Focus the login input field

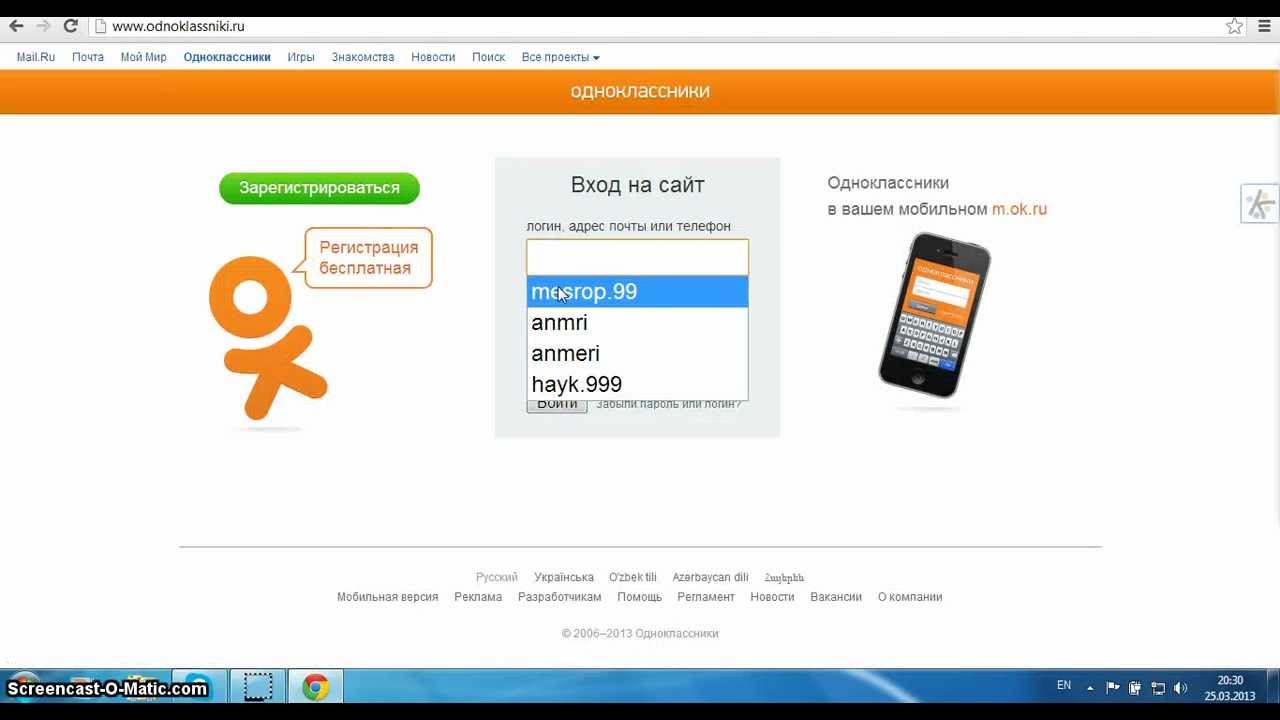[x=637, y=258]
